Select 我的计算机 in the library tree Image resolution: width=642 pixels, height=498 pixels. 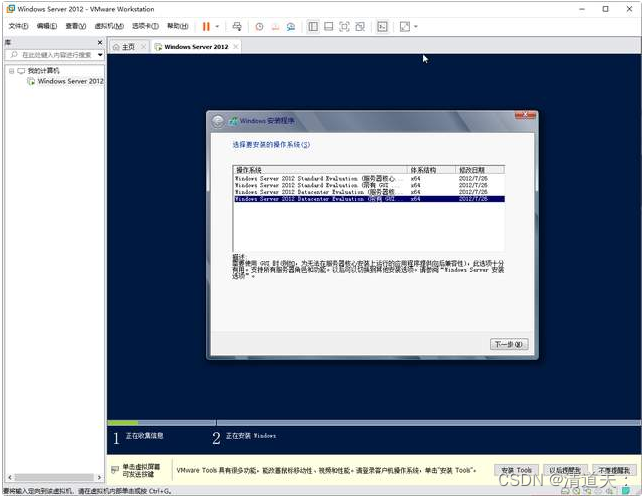(x=43, y=71)
